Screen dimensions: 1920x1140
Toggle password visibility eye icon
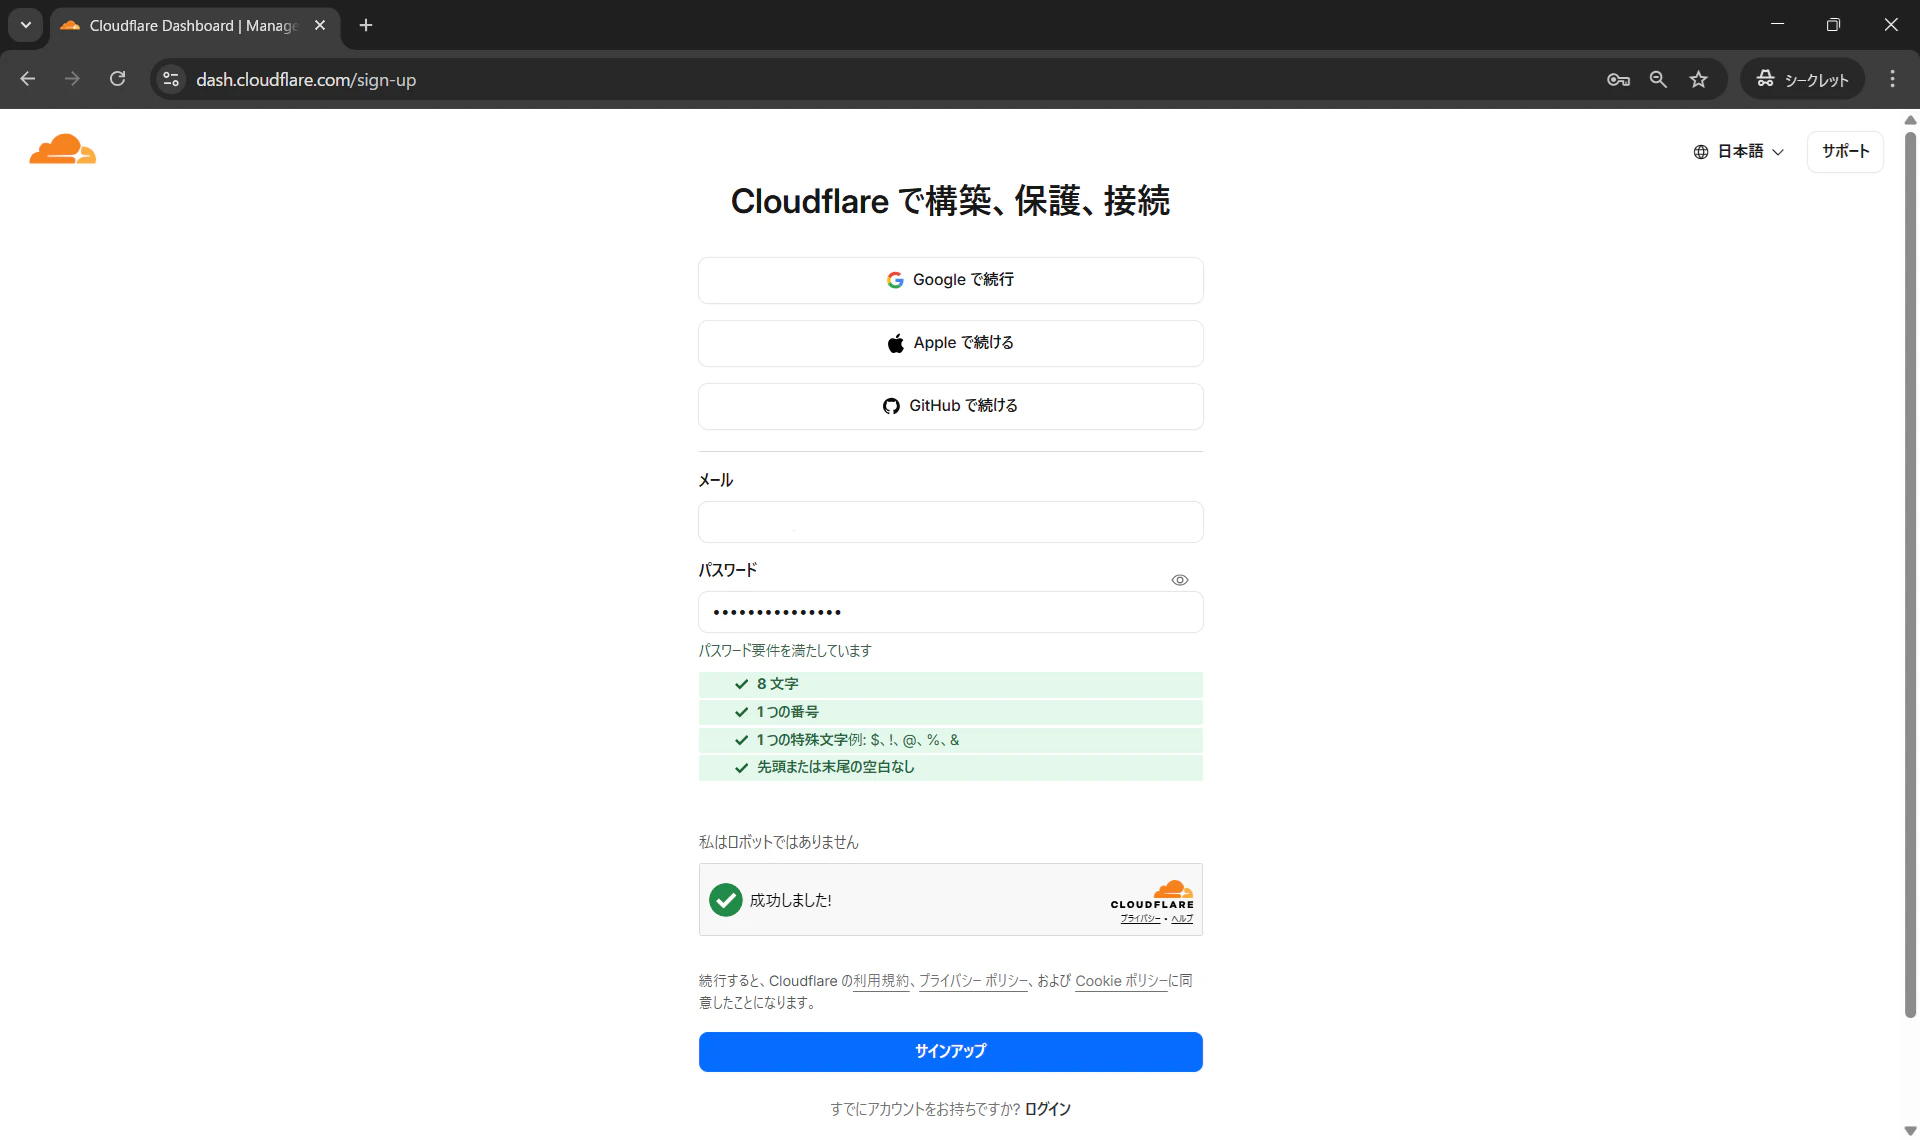1180,580
